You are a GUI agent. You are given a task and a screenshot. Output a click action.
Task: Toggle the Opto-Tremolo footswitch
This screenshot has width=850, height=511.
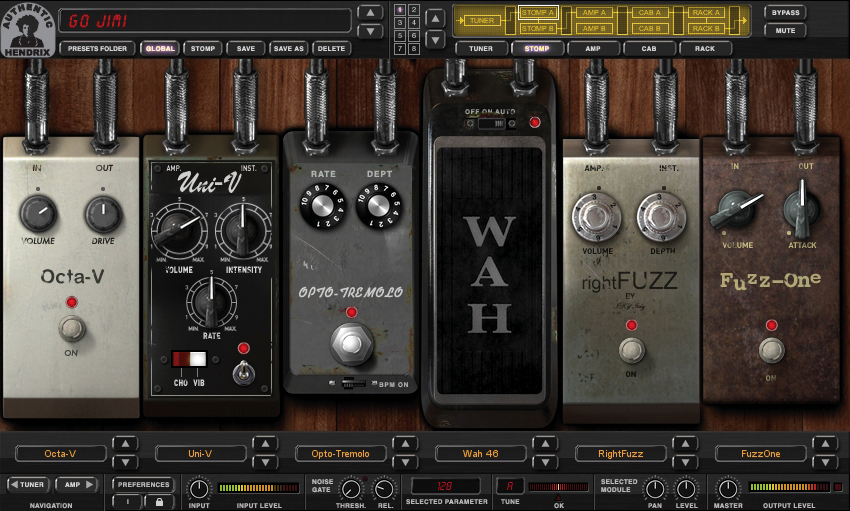pos(351,344)
